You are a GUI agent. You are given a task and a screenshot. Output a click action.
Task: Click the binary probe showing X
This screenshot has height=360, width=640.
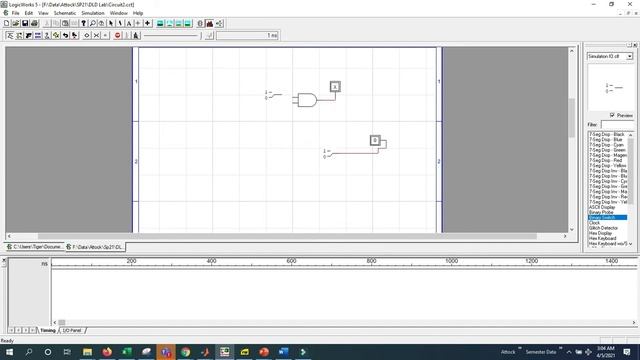(x=335, y=87)
